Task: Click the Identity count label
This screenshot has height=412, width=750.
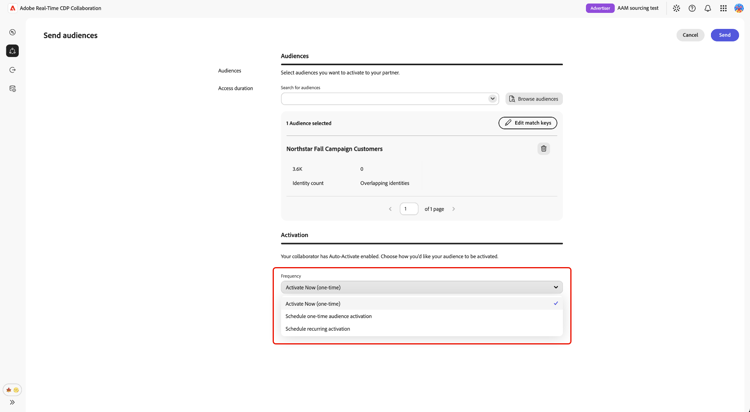Action: coord(308,183)
